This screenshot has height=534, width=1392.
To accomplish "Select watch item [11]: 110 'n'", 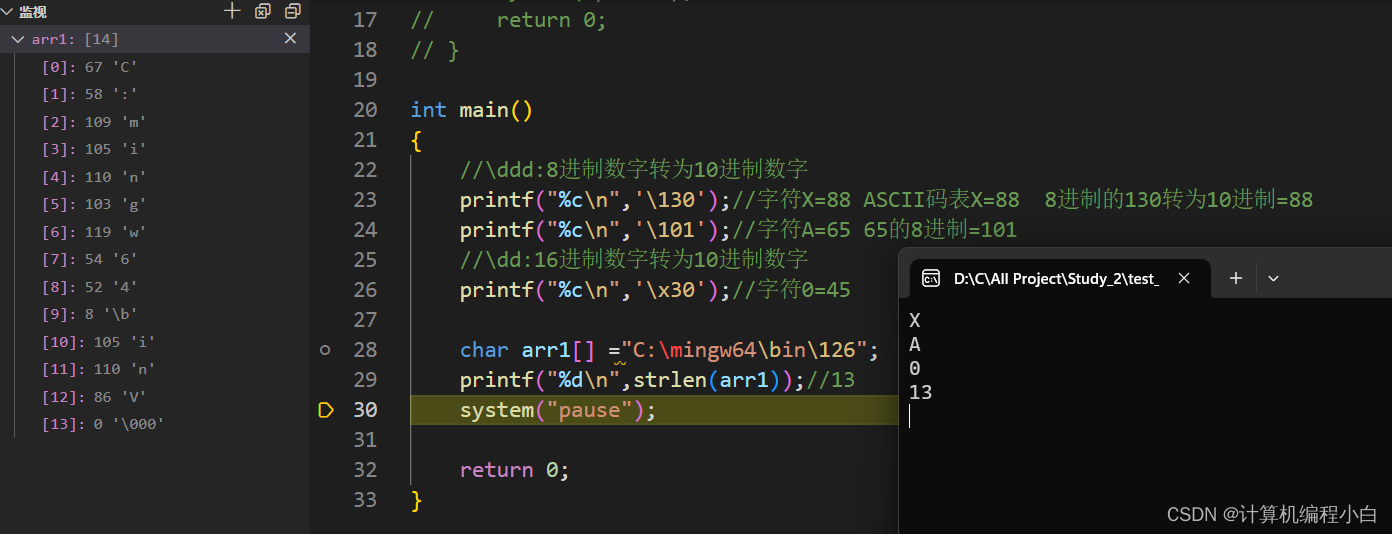I will 99,369.
